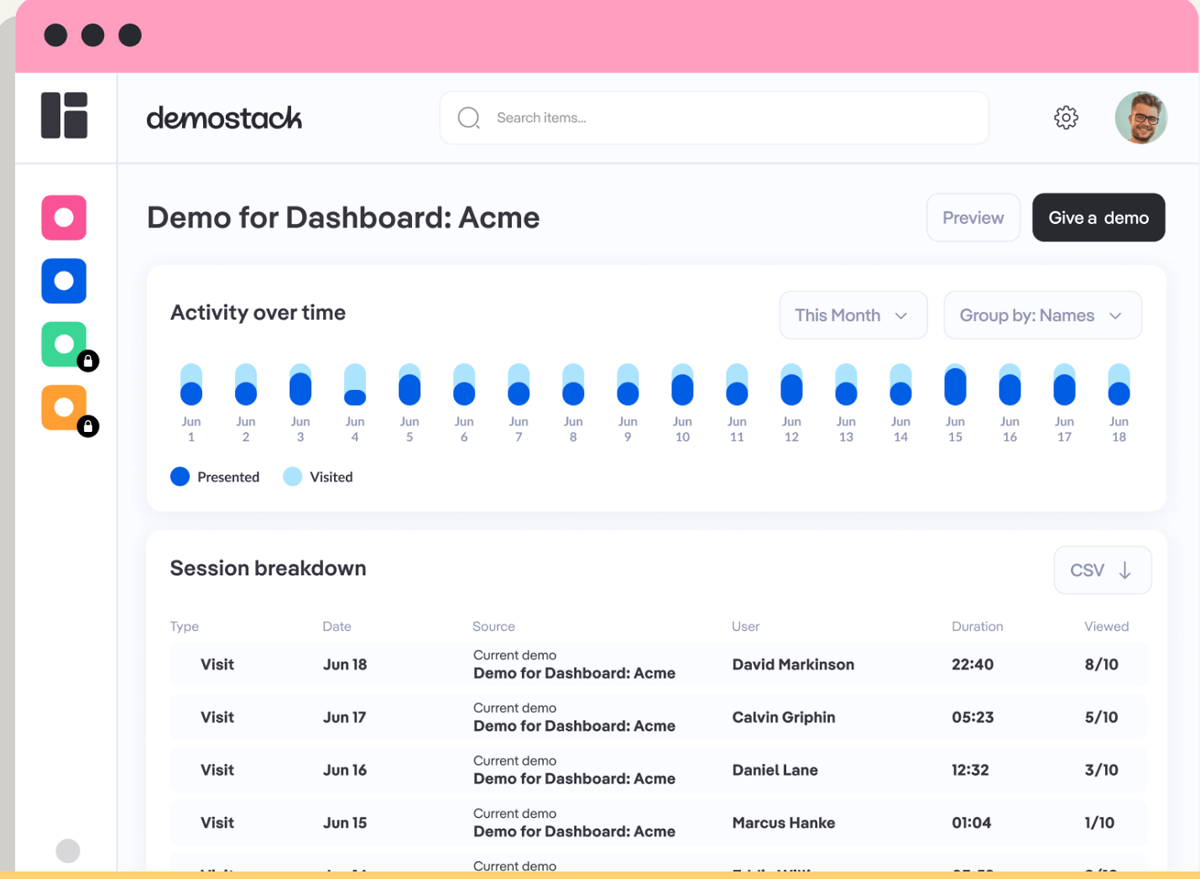This screenshot has width=1200, height=879.
Task: Click the Preview button
Action: point(973,217)
